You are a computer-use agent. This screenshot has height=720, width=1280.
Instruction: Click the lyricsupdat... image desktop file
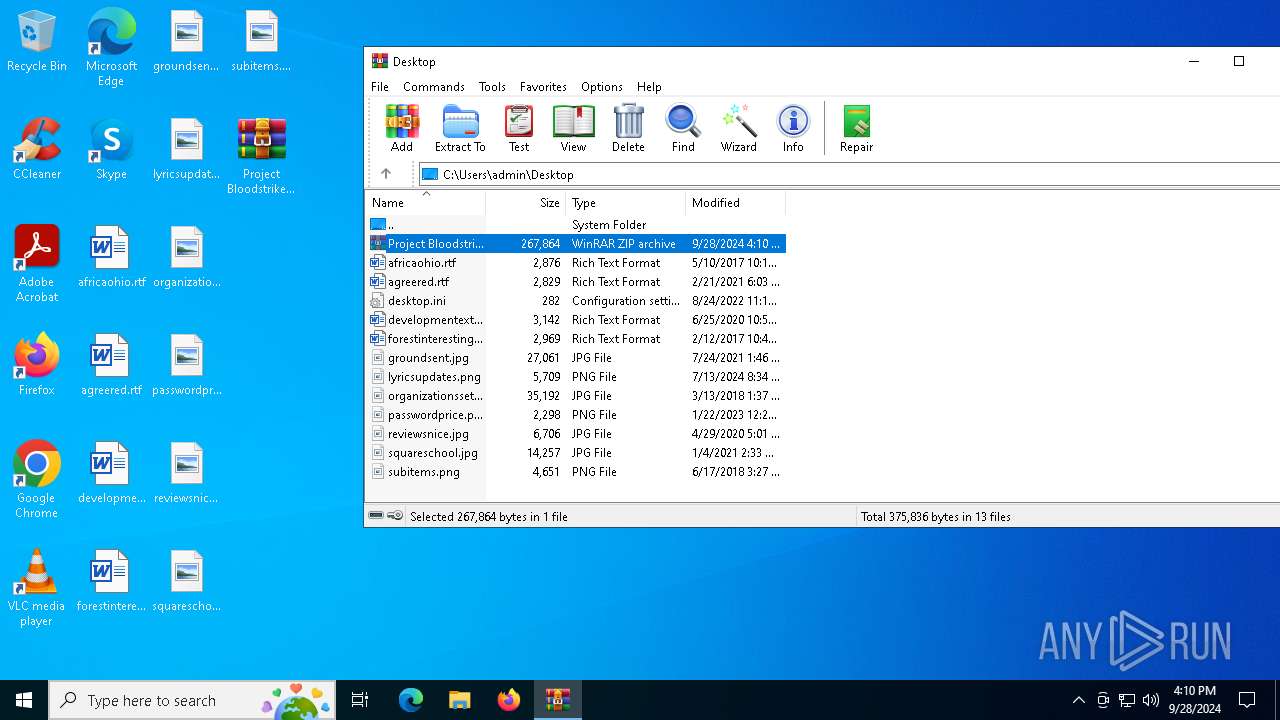click(x=186, y=149)
